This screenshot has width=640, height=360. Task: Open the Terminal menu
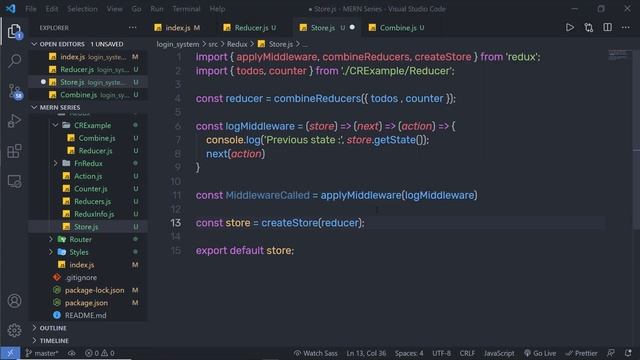(186, 9)
